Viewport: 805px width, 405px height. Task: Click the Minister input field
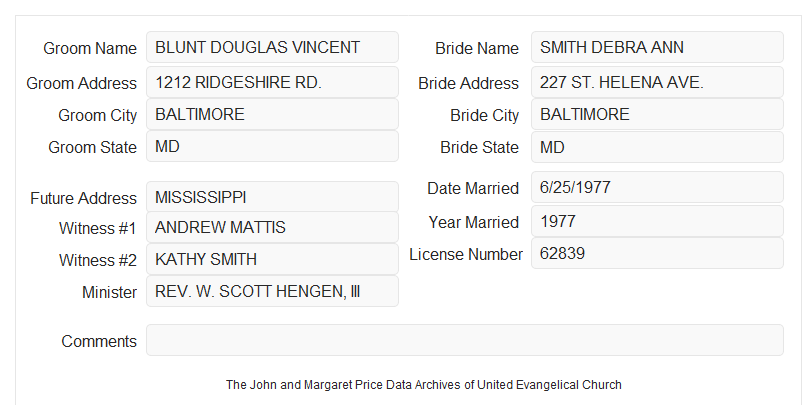click(272, 292)
